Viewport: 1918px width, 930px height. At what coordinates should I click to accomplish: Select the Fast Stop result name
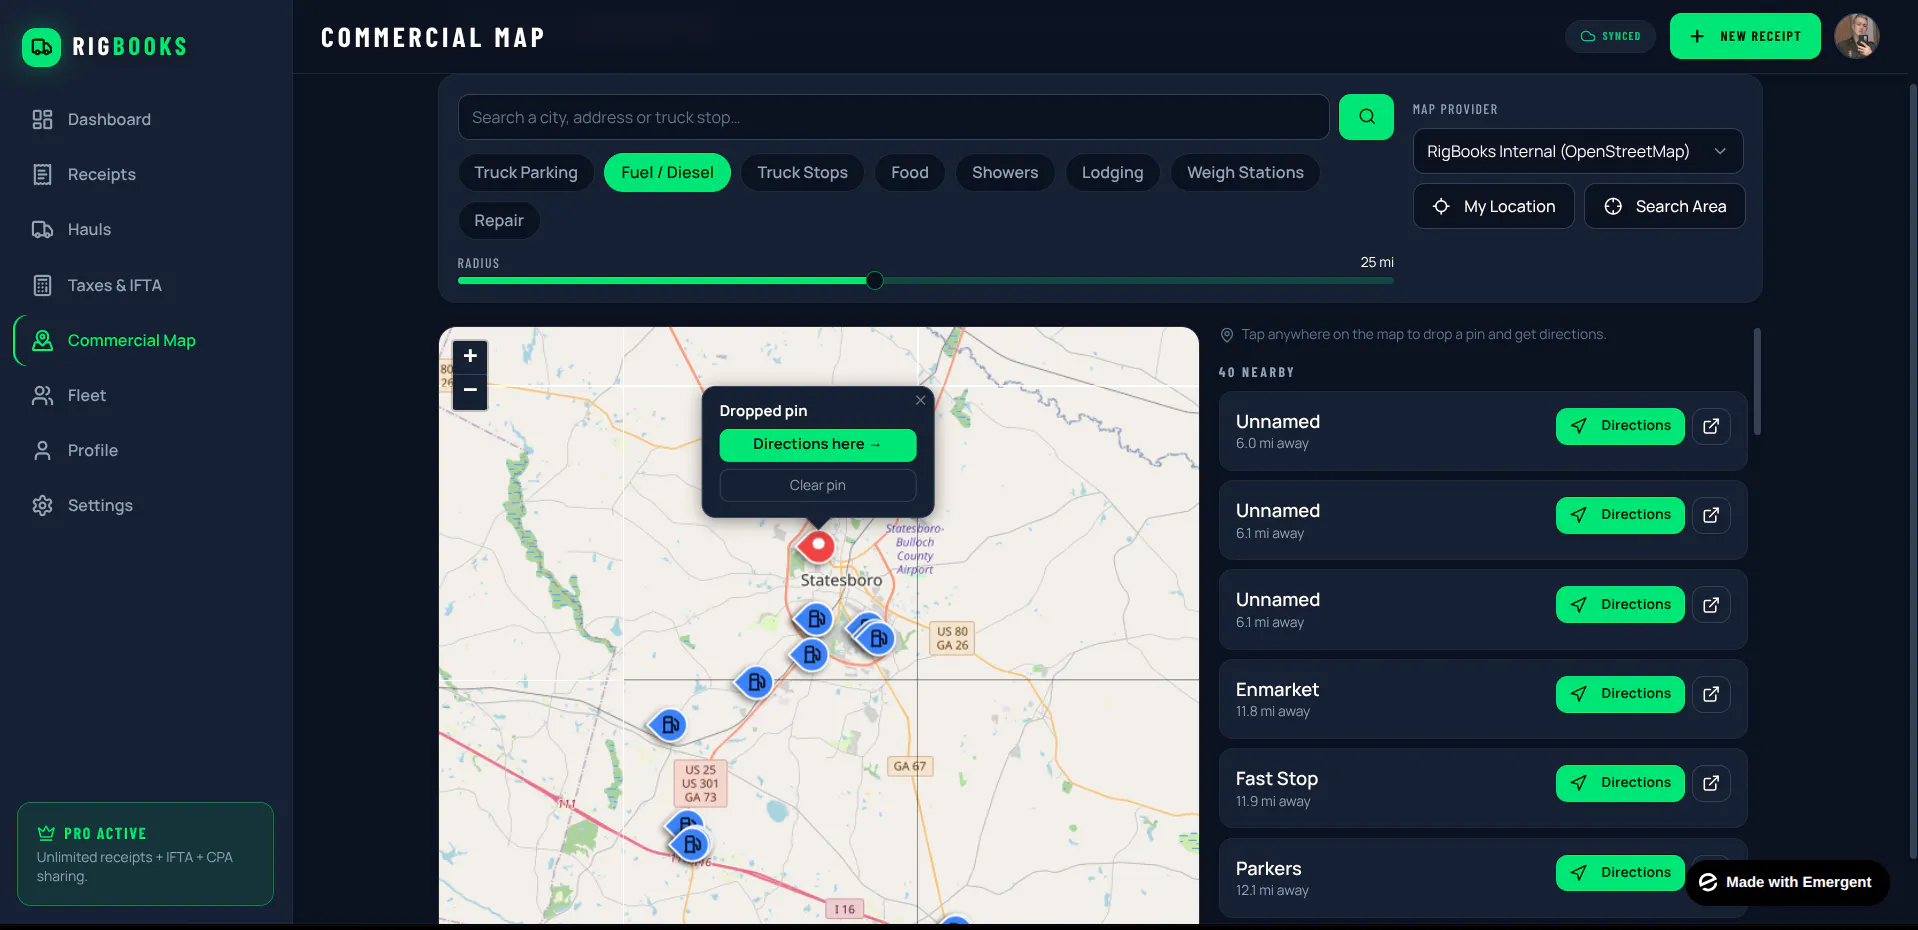[1277, 778]
